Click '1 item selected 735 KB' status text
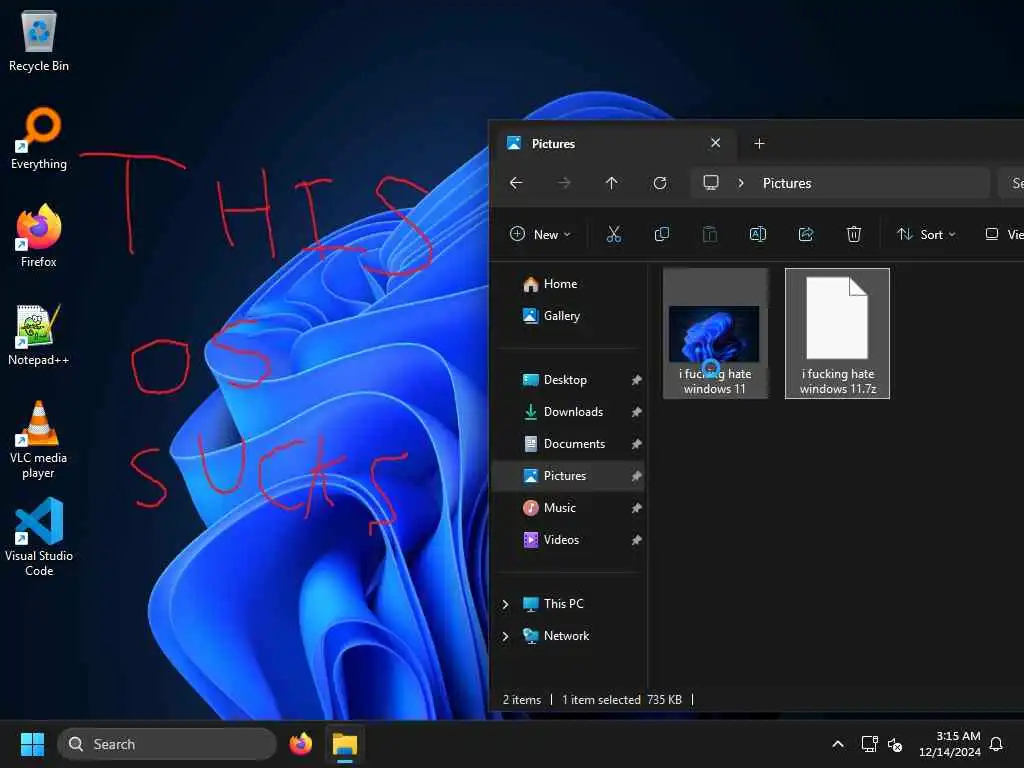This screenshot has height=768, width=1024. click(x=622, y=700)
